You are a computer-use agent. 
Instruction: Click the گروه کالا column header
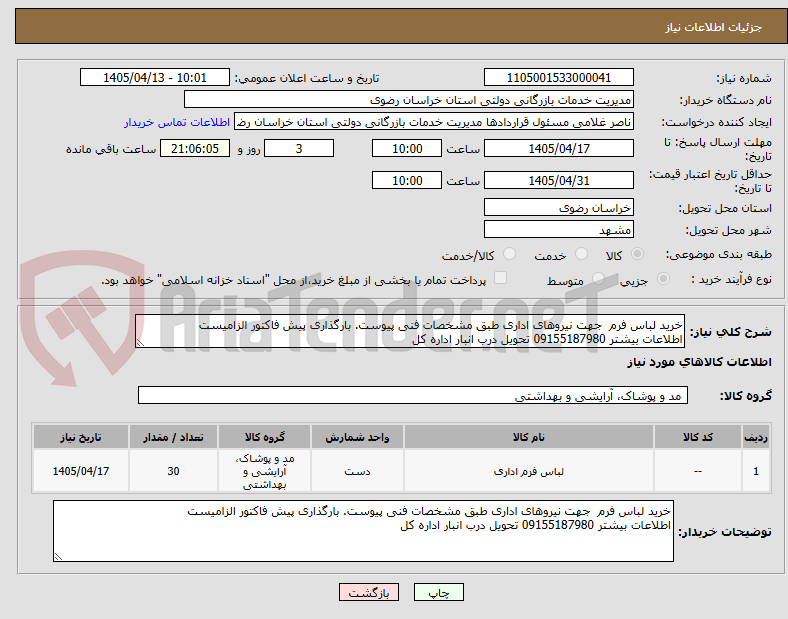pos(264,437)
